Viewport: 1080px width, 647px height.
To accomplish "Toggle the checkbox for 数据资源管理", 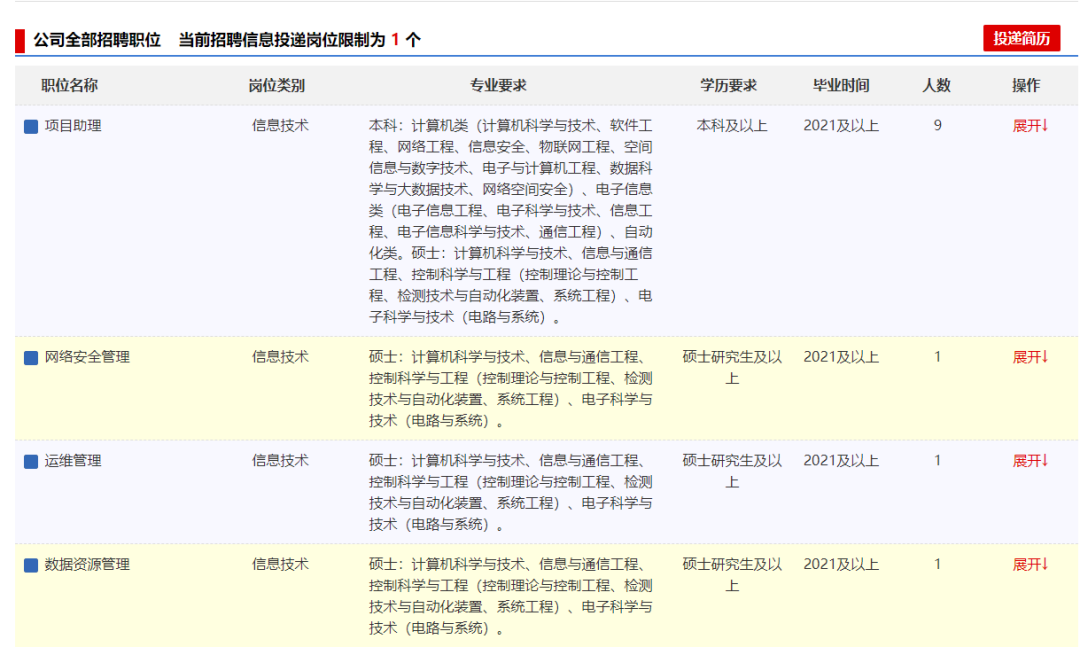I will 31,566.
